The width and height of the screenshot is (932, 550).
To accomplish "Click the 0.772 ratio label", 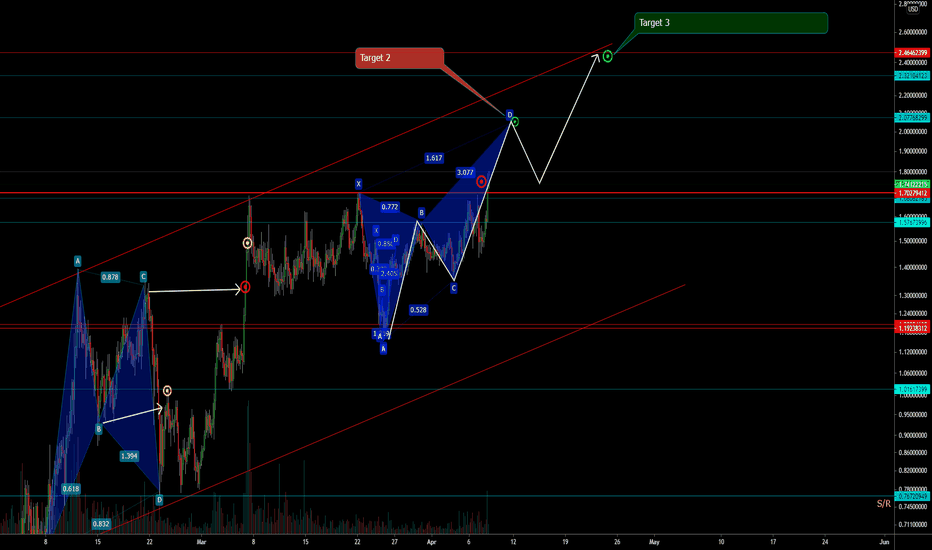I will (x=390, y=207).
